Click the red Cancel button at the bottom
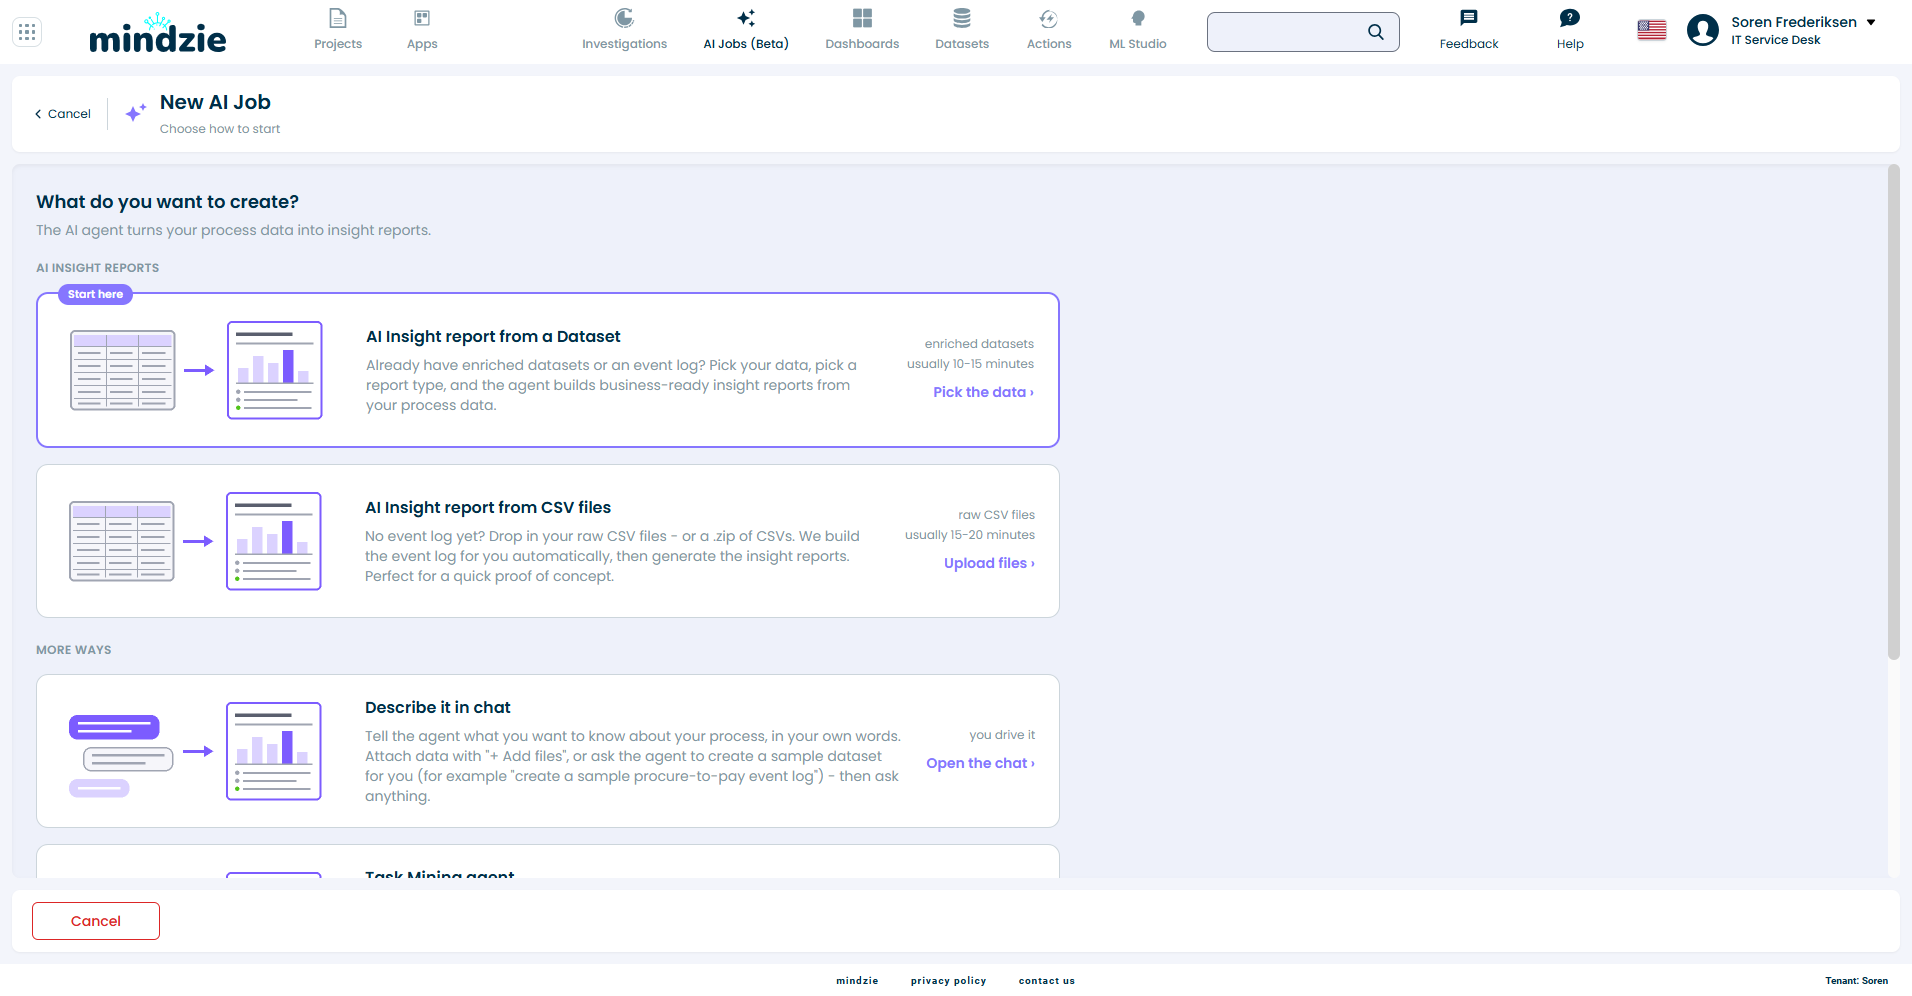The height and width of the screenshot is (996, 1912). pyautogui.click(x=96, y=921)
